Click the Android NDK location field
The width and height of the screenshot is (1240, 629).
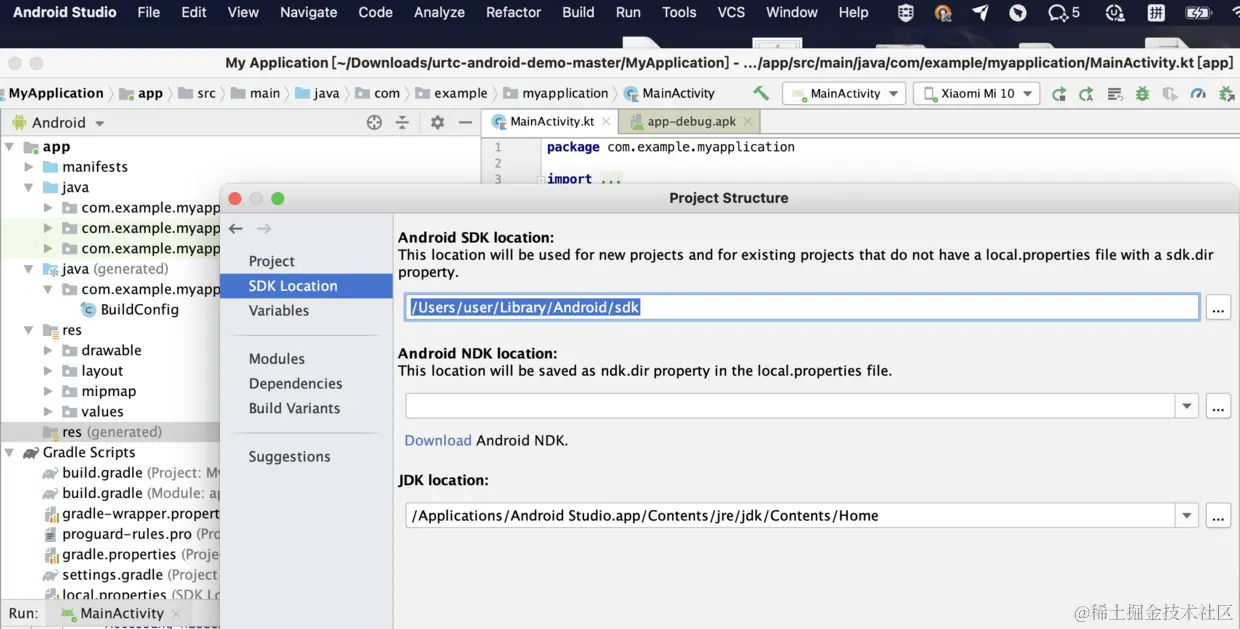coord(790,406)
